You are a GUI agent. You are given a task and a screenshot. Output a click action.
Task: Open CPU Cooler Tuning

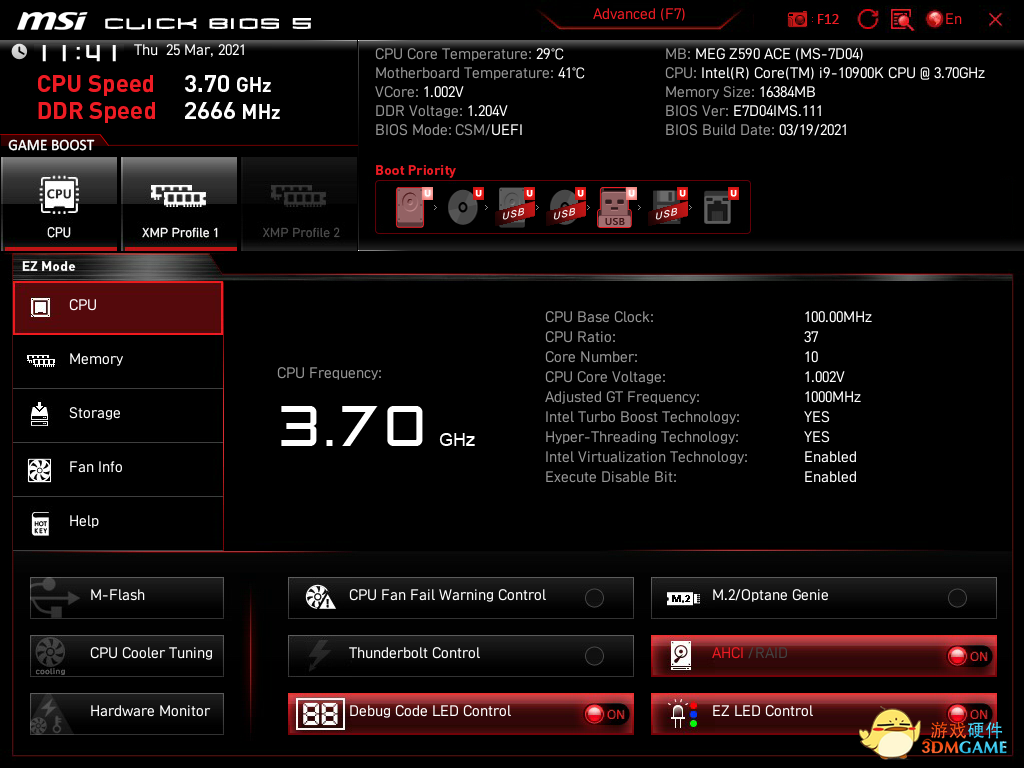point(127,656)
